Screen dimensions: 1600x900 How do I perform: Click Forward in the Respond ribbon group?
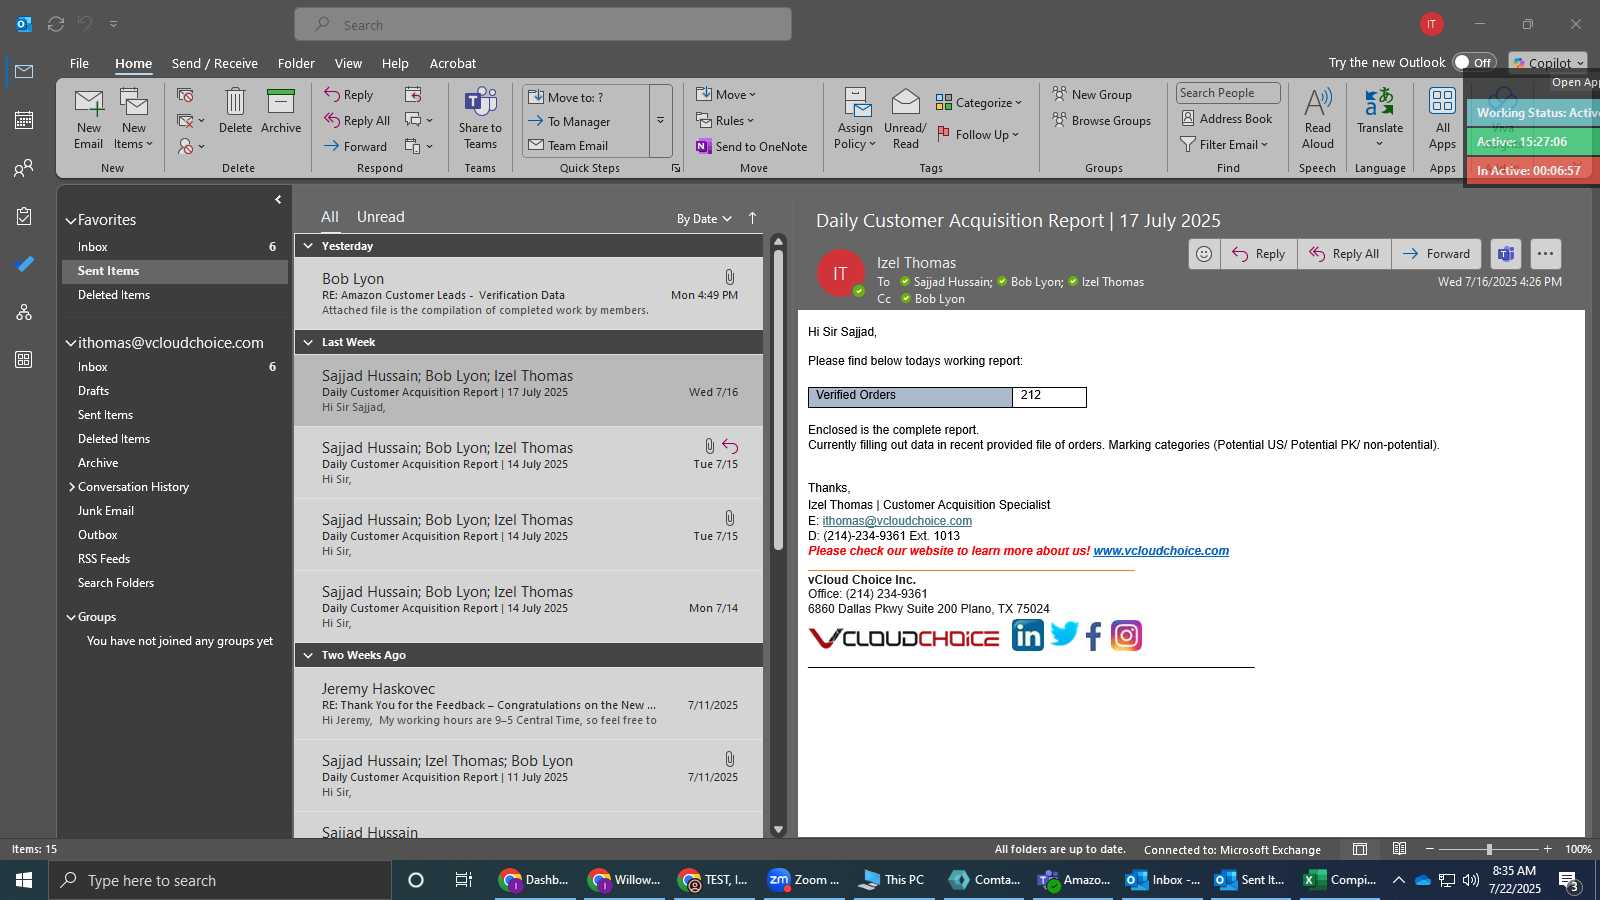click(355, 146)
